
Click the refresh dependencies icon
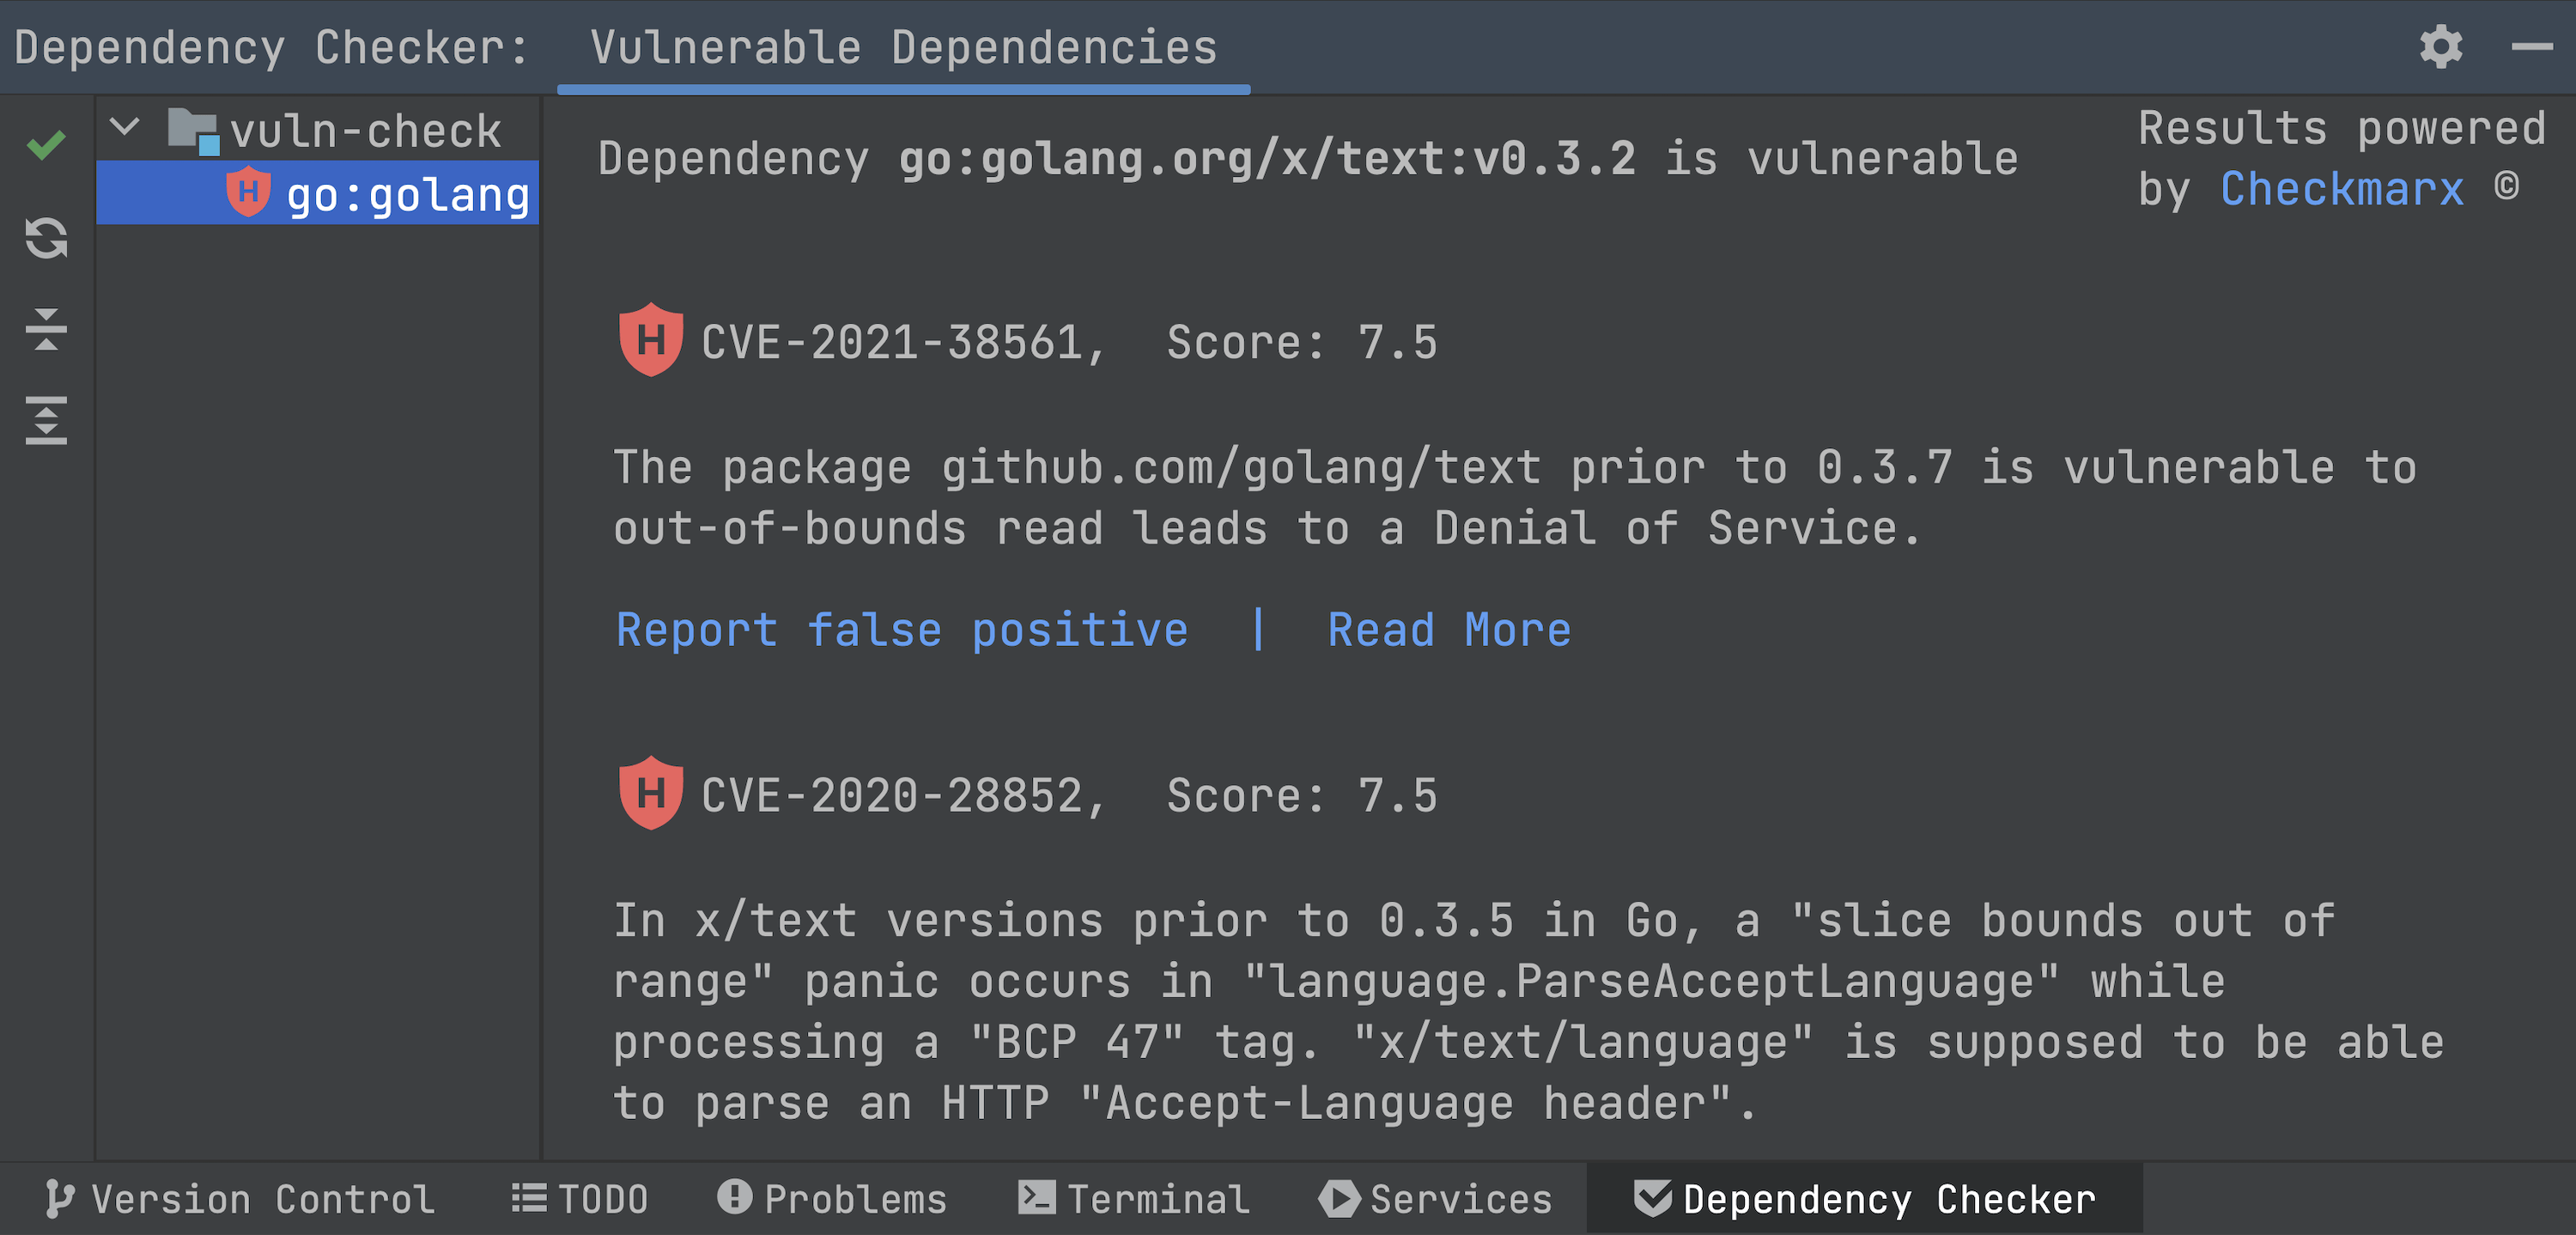(x=46, y=238)
